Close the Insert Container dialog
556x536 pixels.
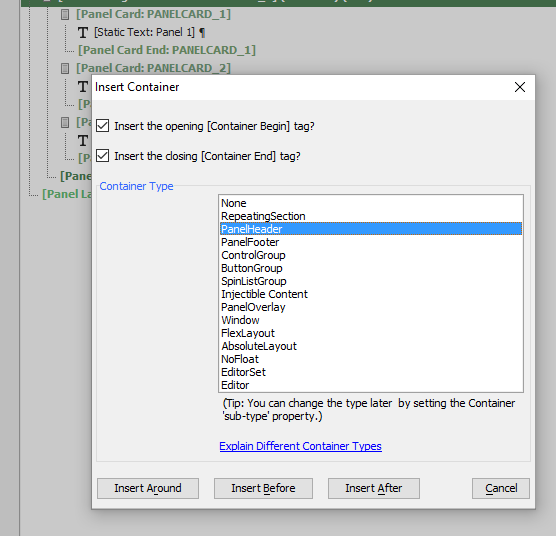[519, 87]
